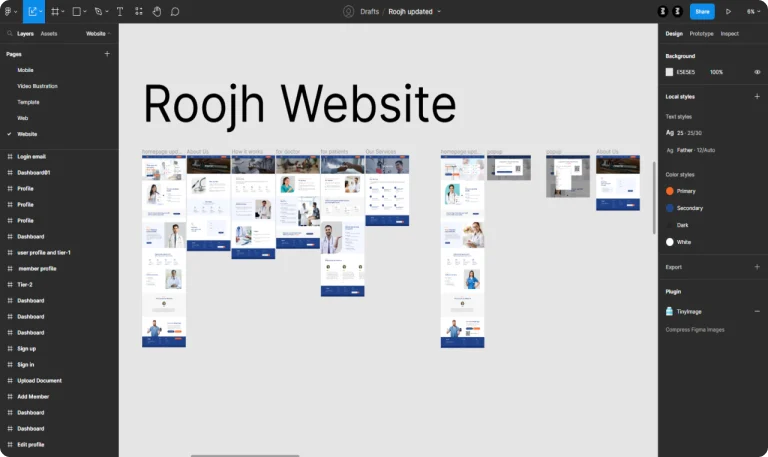The height and width of the screenshot is (457, 768).
Task: Select the Father - 12/Auto text style
Action: [690, 150]
